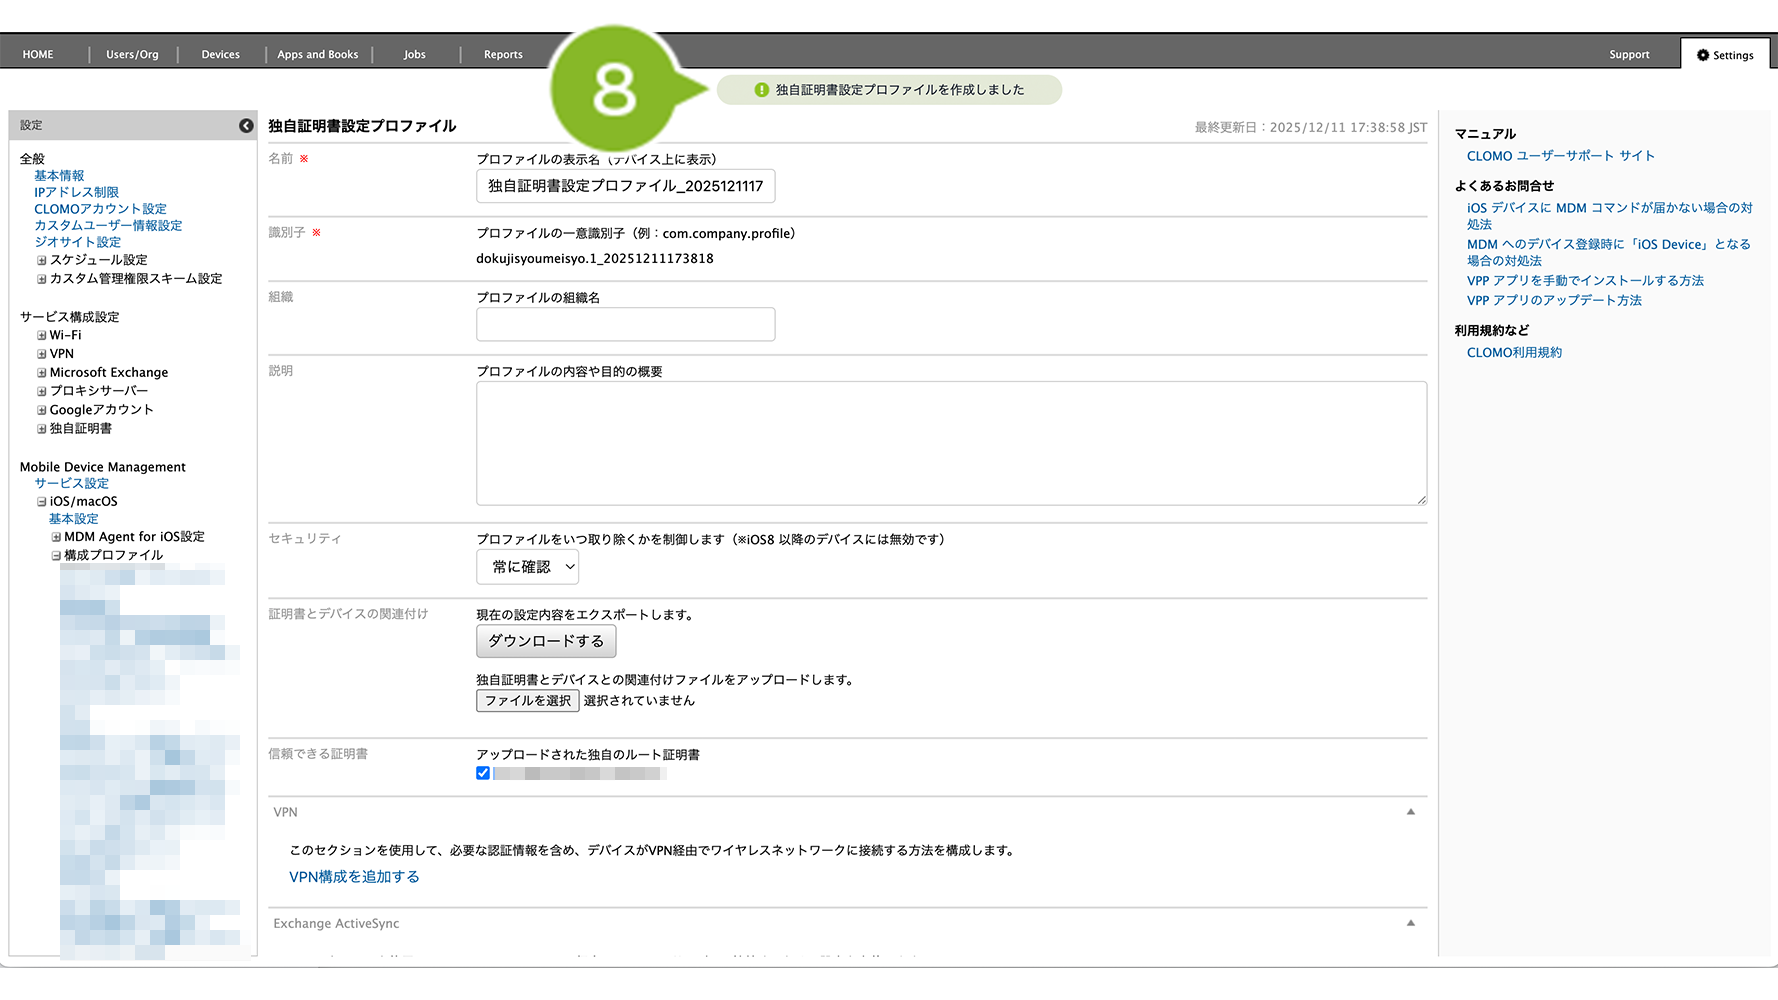1778x1000 pixels.
Task: Collapse the settings sidebar with arrow icon
Action: tap(246, 125)
